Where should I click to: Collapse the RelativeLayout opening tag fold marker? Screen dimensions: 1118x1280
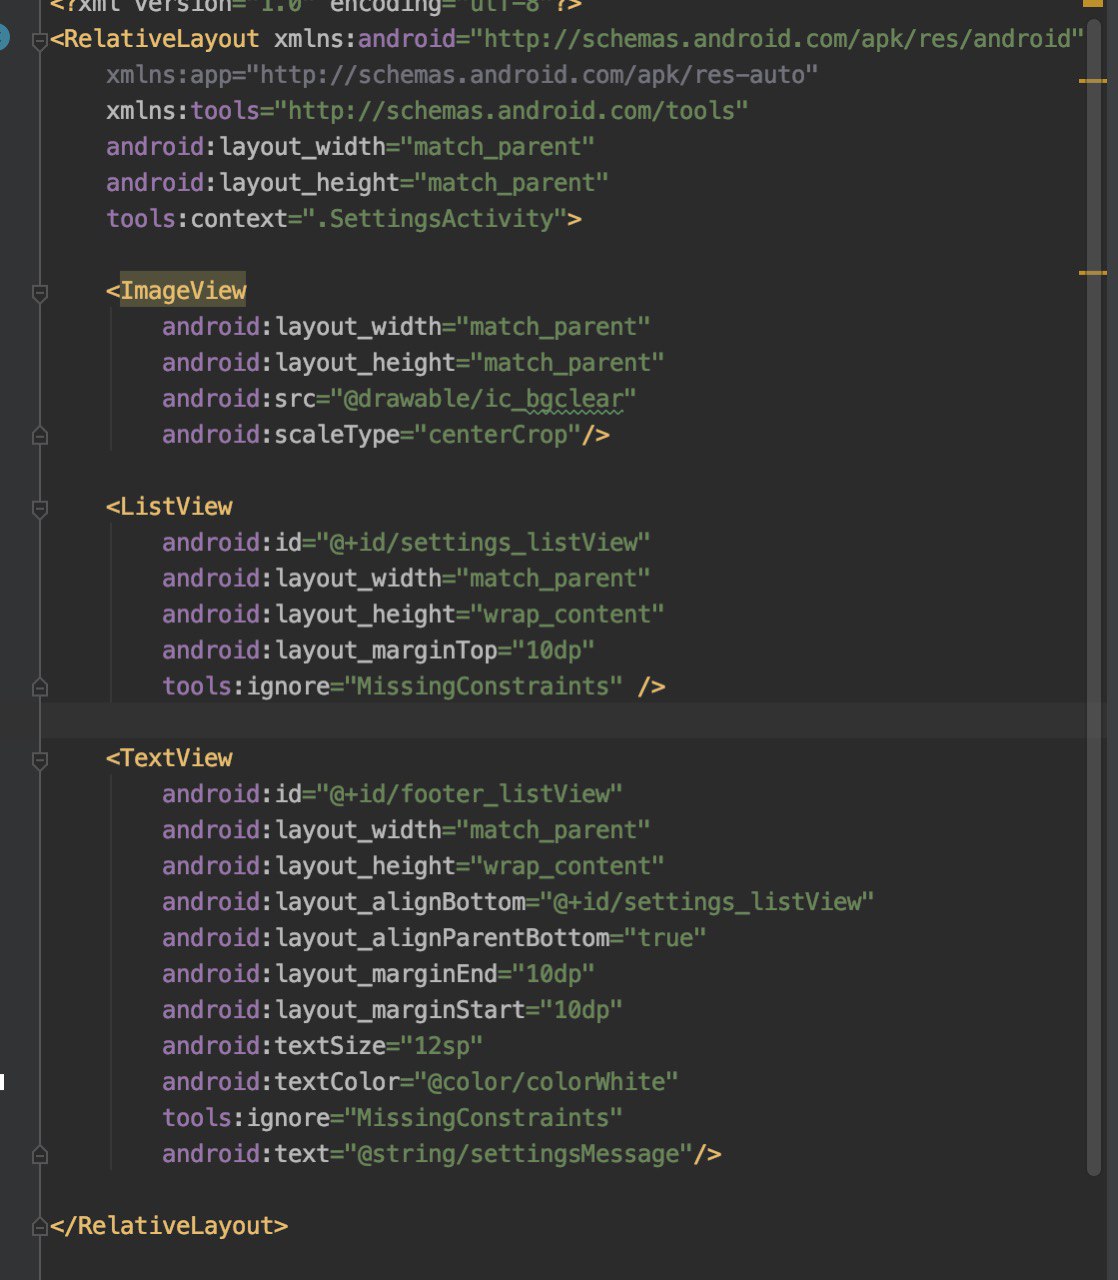[40, 41]
